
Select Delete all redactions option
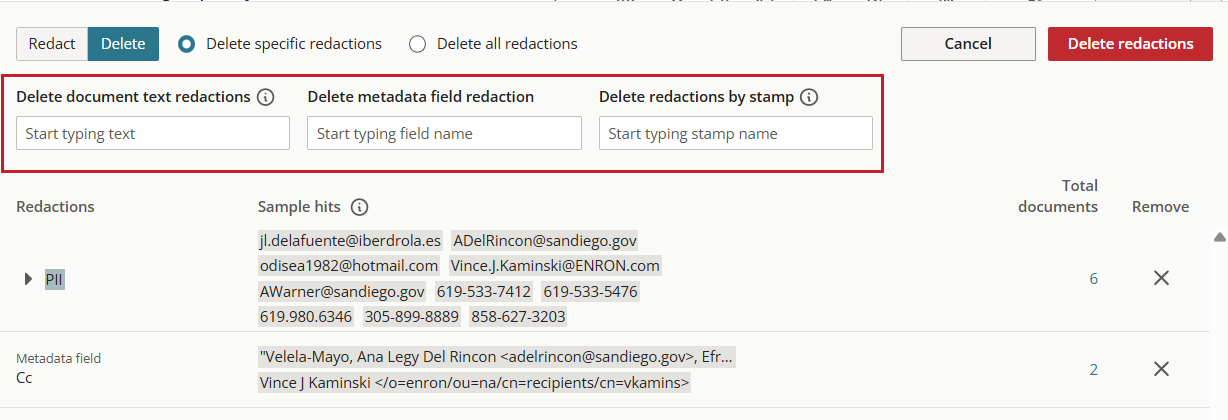click(417, 44)
